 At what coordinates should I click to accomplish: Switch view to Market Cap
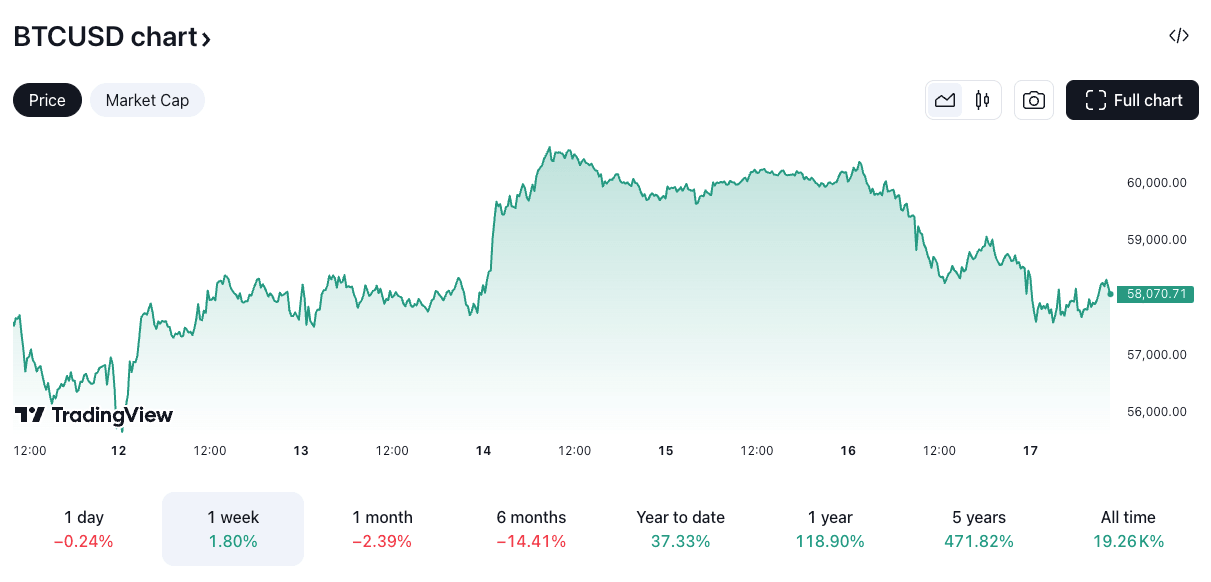pyautogui.click(x=147, y=100)
